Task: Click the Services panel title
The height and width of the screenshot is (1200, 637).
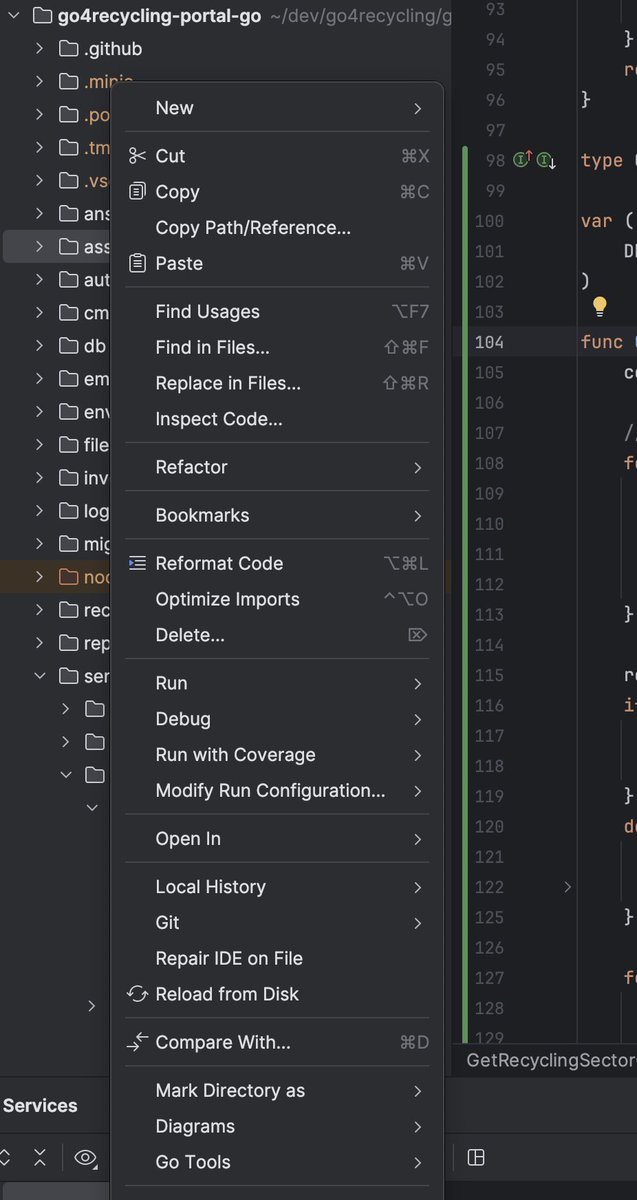Action: [40, 1106]
